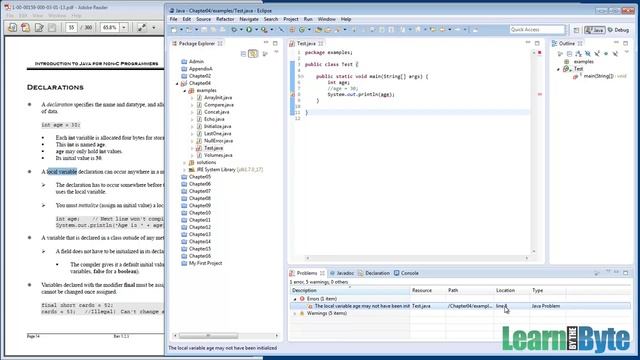640x360 pixels.
Task: Click the New file icon in Eclipse toolbar
Action: [x=174, y=29]
